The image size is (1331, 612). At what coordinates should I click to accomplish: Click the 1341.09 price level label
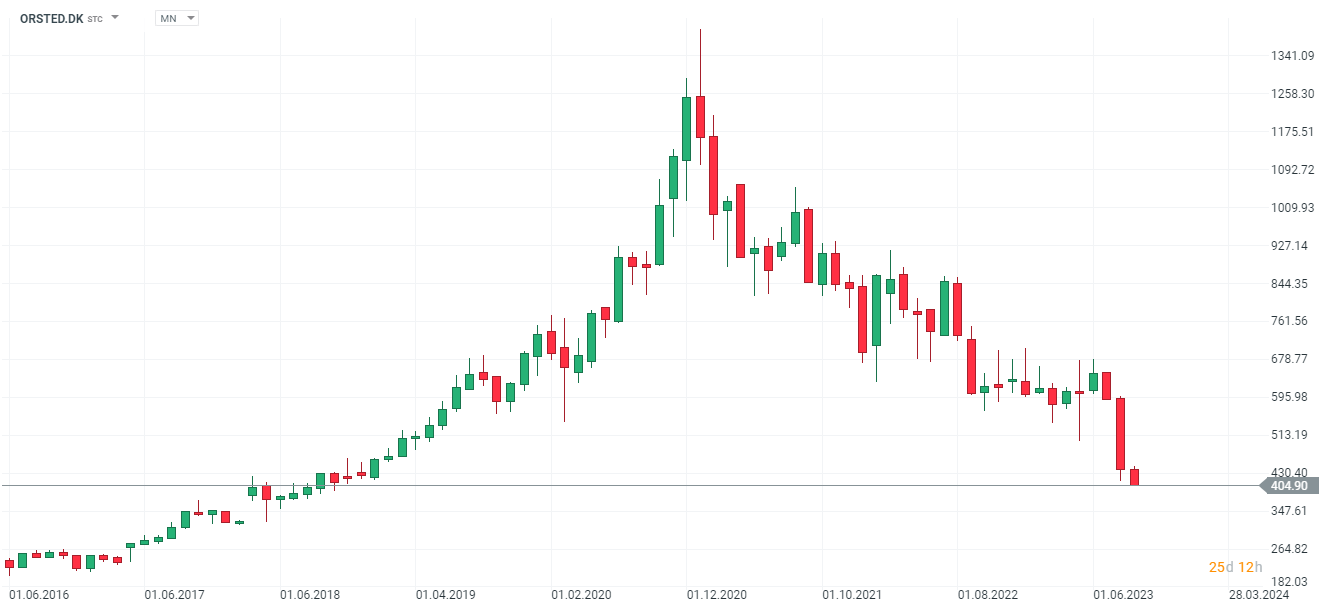coord(1291,56)
